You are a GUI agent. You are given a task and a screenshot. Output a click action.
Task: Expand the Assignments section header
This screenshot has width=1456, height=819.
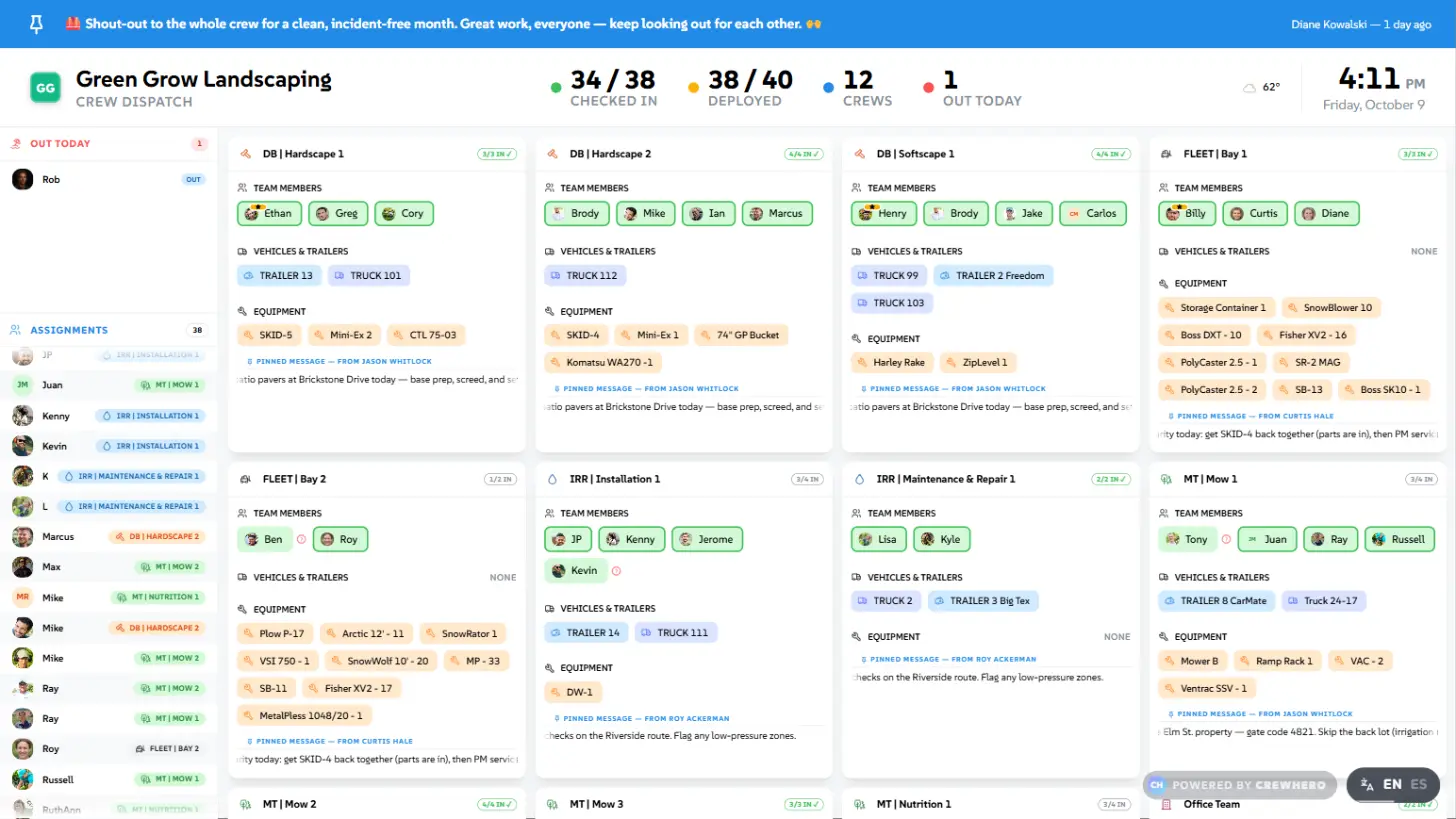click(108, 330)
